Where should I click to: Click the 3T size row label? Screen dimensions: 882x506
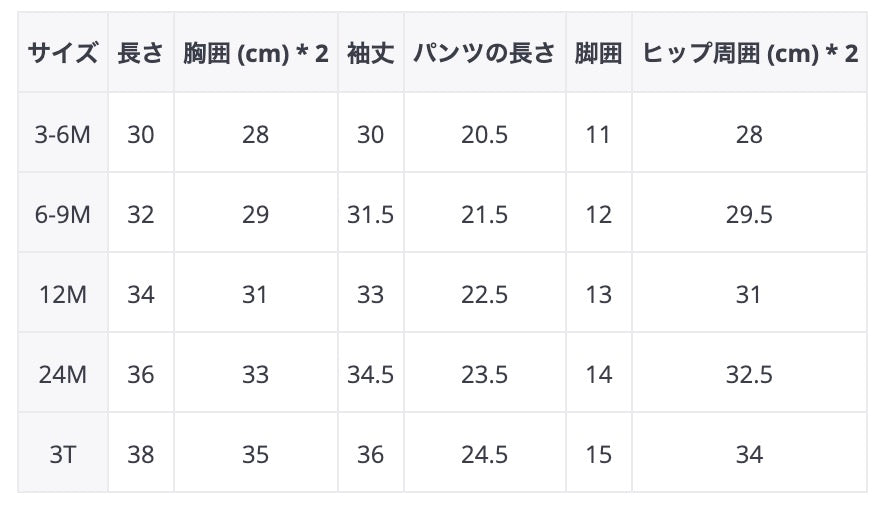pyautogui.click(x=62, y=454)
